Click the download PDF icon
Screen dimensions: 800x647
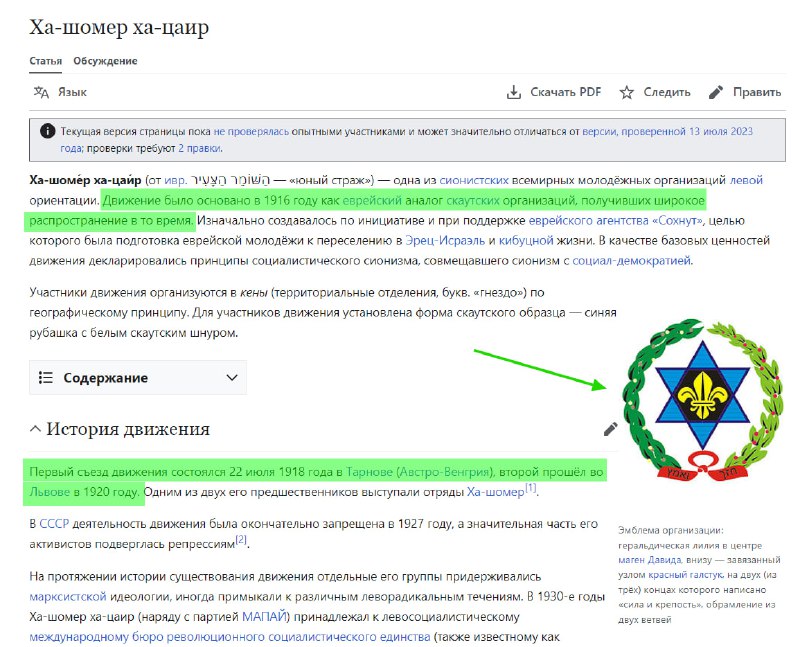coord(514,92)
